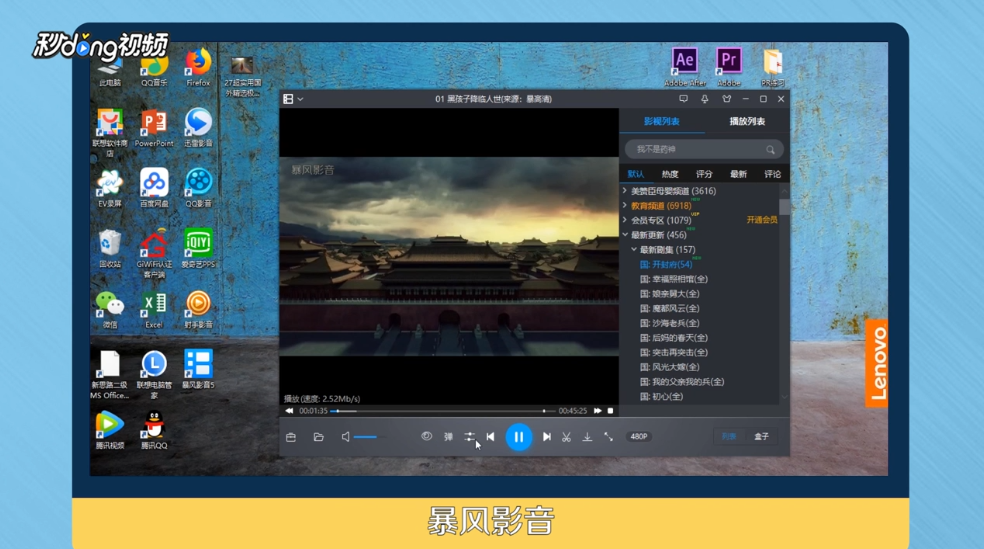The height and width of the screenshot is (549, 984).
Task: Select 国: 初心(全) in the list
Action: pos(661,397)
